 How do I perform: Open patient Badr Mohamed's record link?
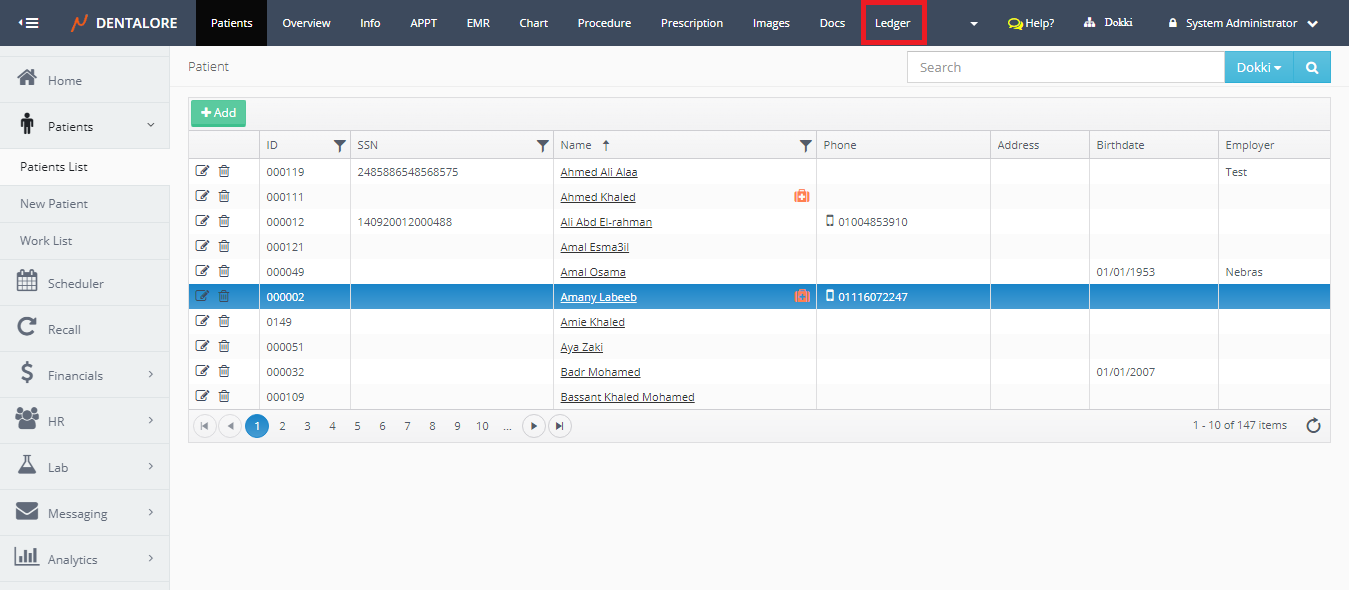click(600, 372)
